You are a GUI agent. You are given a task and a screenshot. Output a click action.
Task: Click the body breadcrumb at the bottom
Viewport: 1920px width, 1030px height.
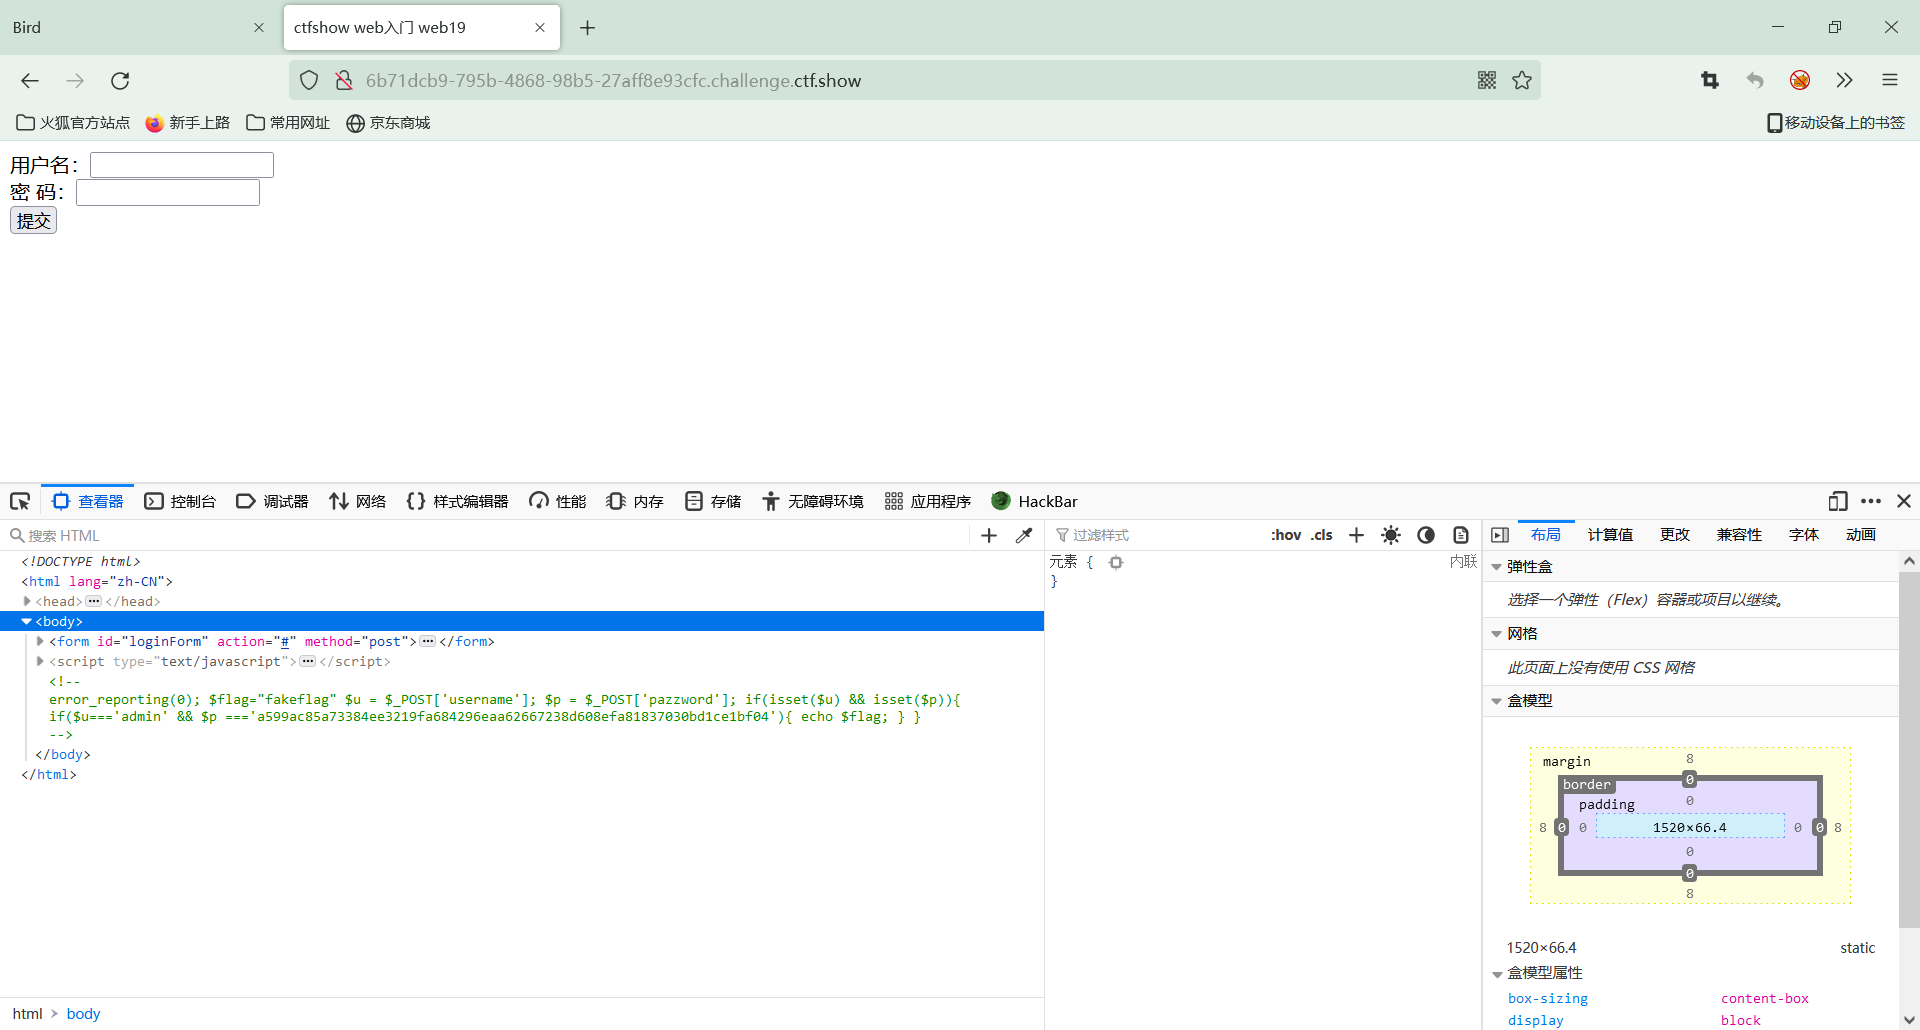pyautogui.click(x=83, y=1014)
